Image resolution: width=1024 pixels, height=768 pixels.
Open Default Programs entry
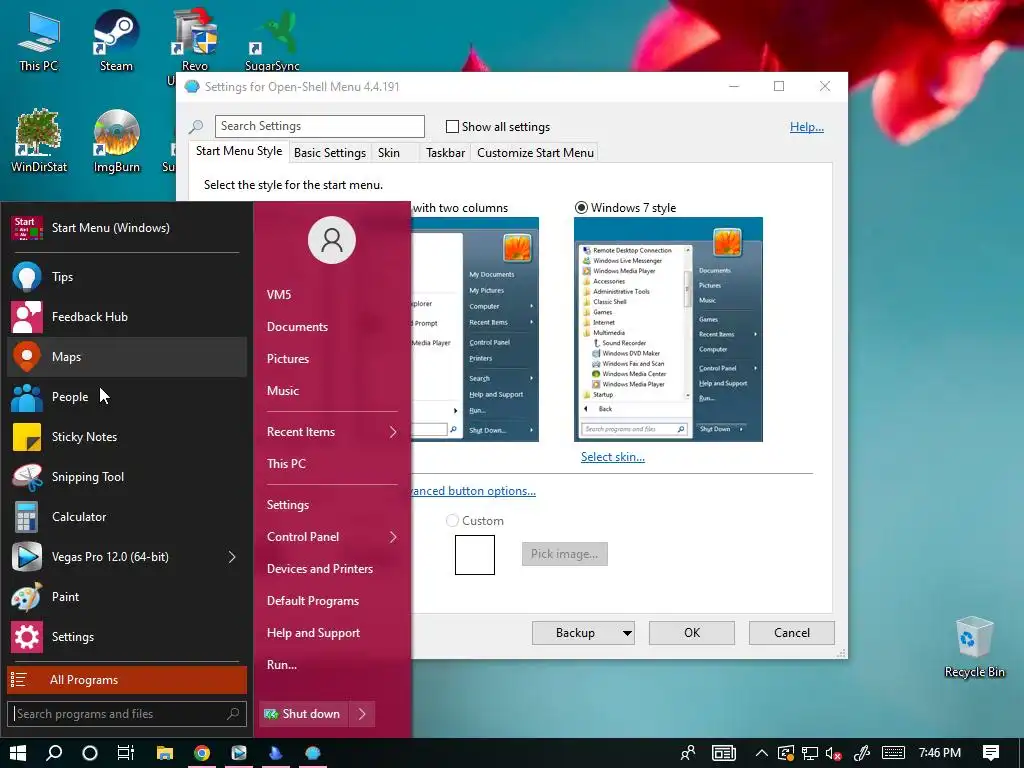coord(313,601)
